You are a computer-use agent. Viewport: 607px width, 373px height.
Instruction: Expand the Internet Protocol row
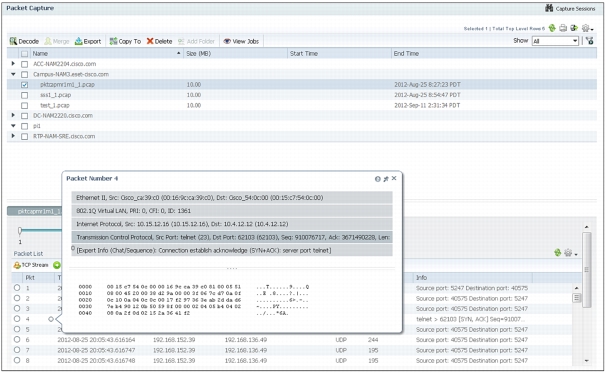(x=232, y=224)
